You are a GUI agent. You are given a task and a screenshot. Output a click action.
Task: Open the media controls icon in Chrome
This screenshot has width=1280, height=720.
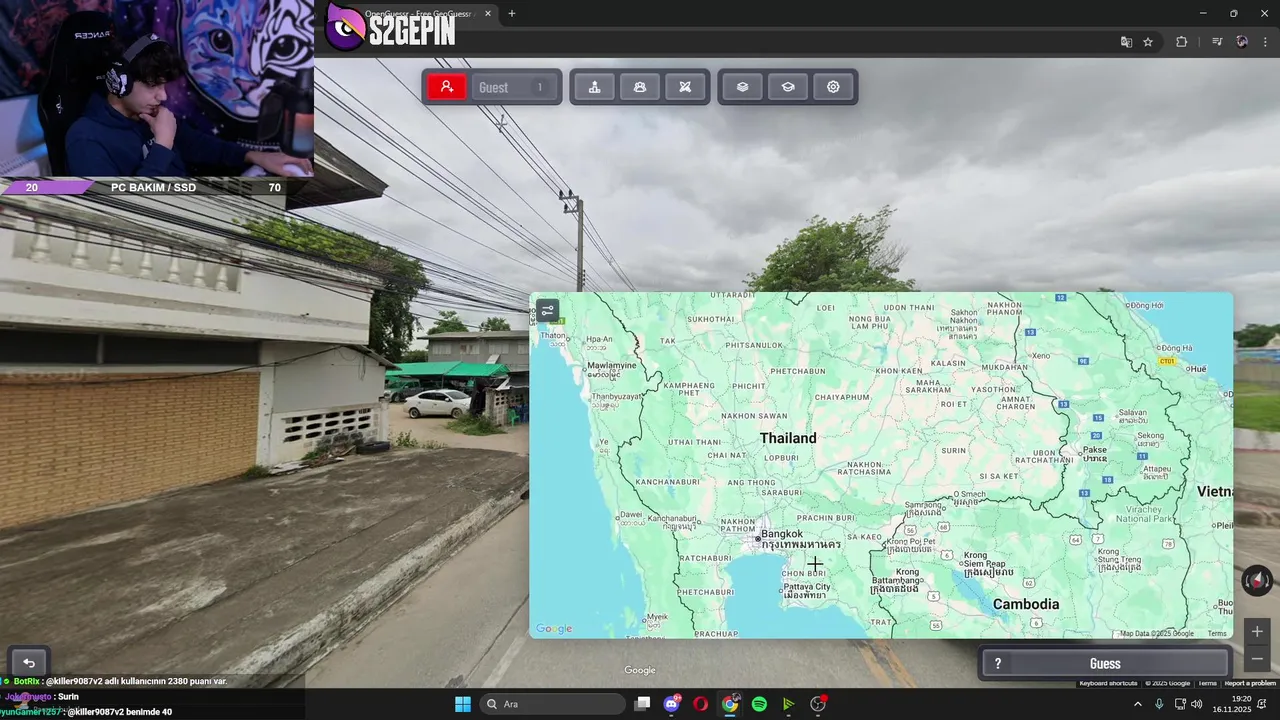point(1217,42)
